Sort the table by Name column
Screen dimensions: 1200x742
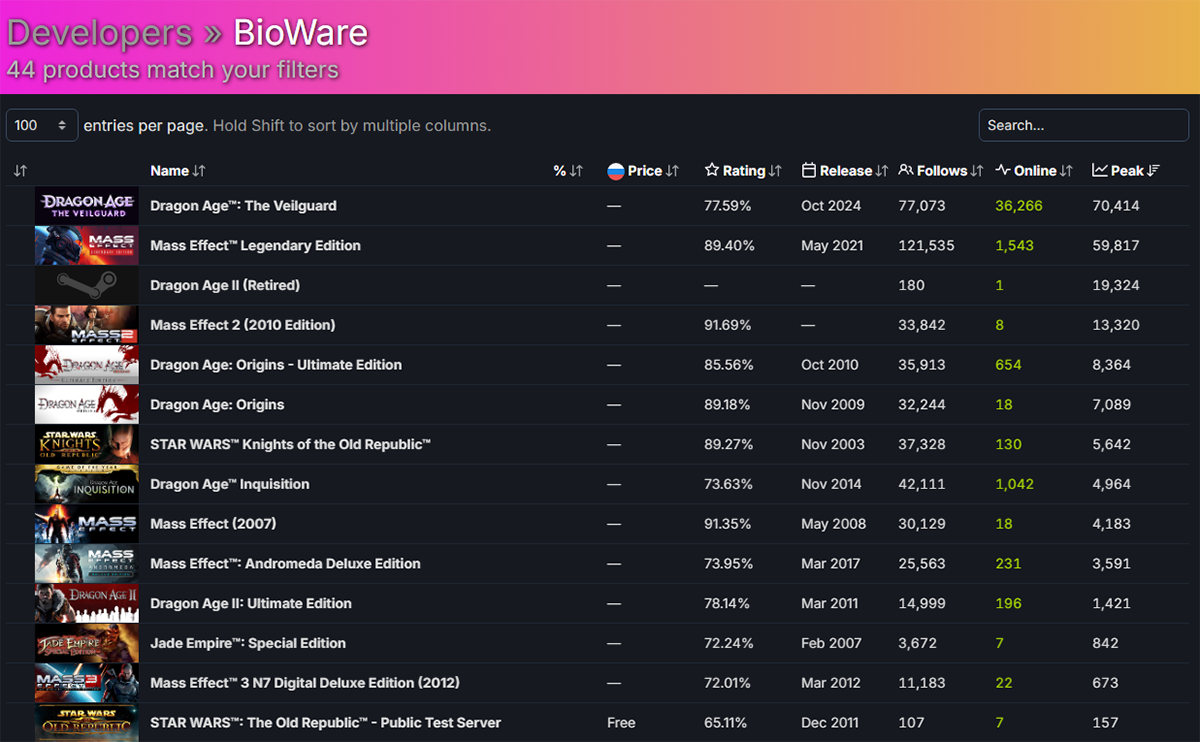(178, 171)
